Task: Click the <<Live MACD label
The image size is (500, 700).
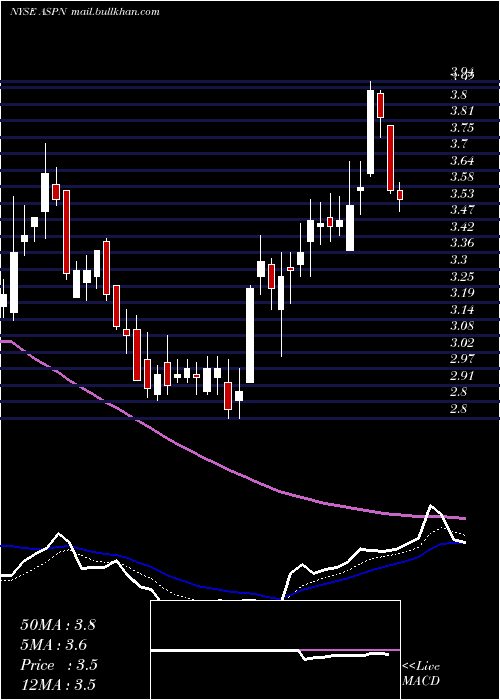Action: click(x=421, y=674)
